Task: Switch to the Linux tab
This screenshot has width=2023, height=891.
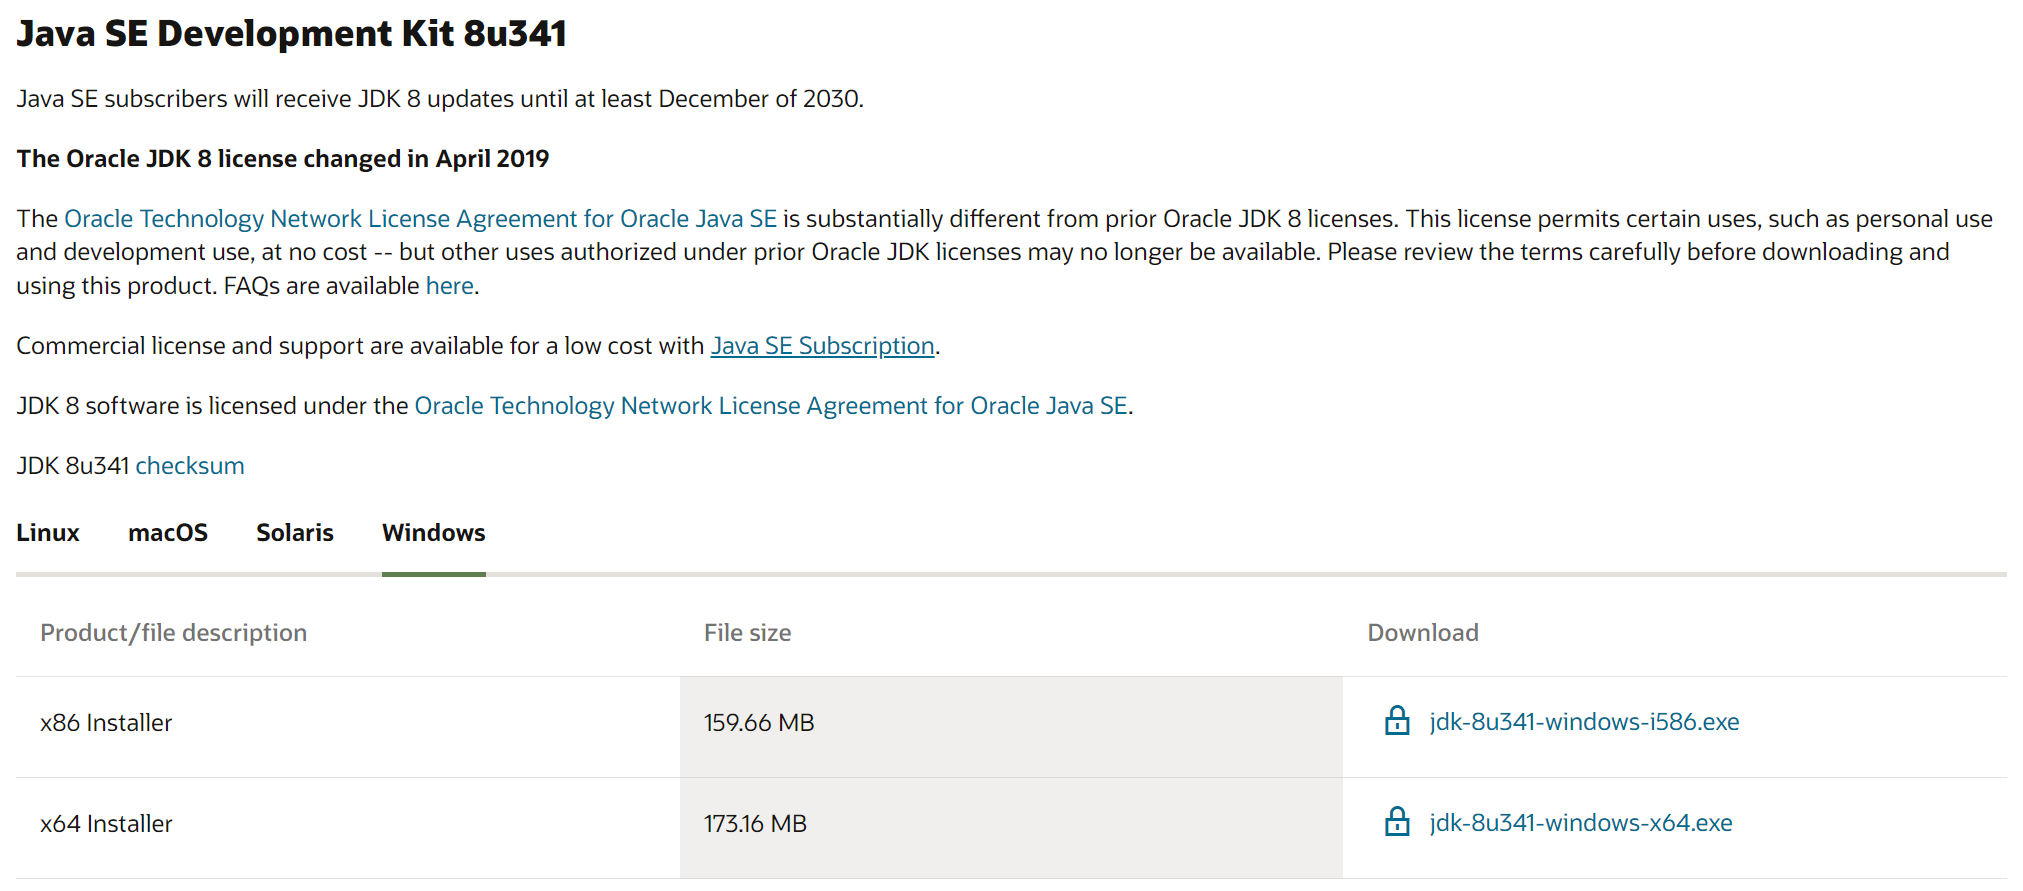Action: coord(48,533)
